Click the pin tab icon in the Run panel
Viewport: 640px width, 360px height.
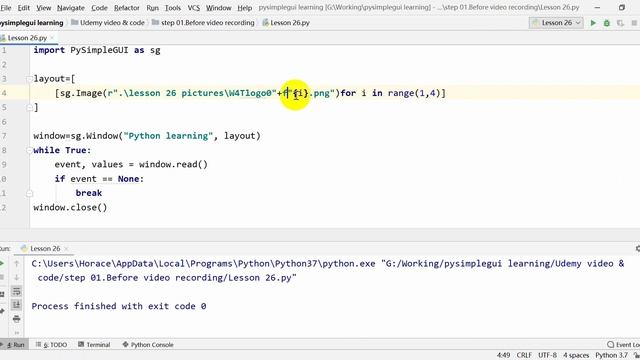[x=2, y=311]
